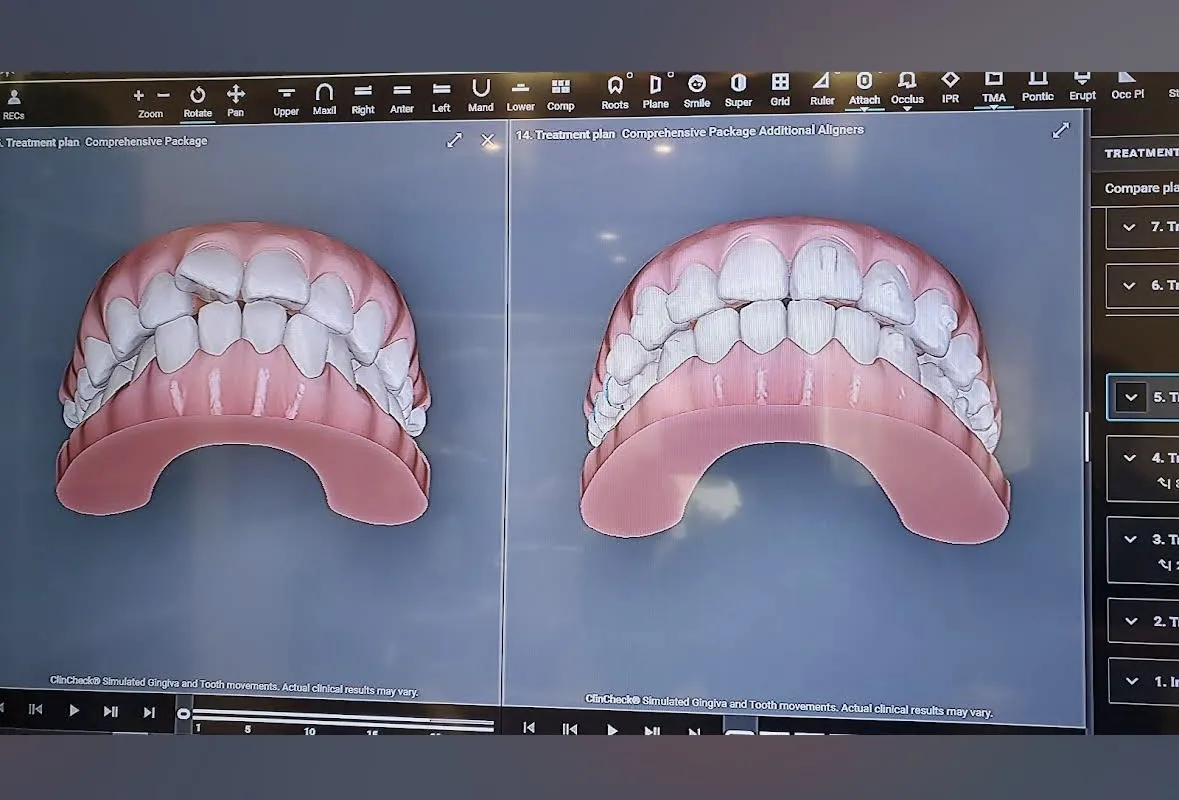The width and height of the screenshot is (1179, 800).
Task: Play the left panel treatment animation
Action: point(73,711)
